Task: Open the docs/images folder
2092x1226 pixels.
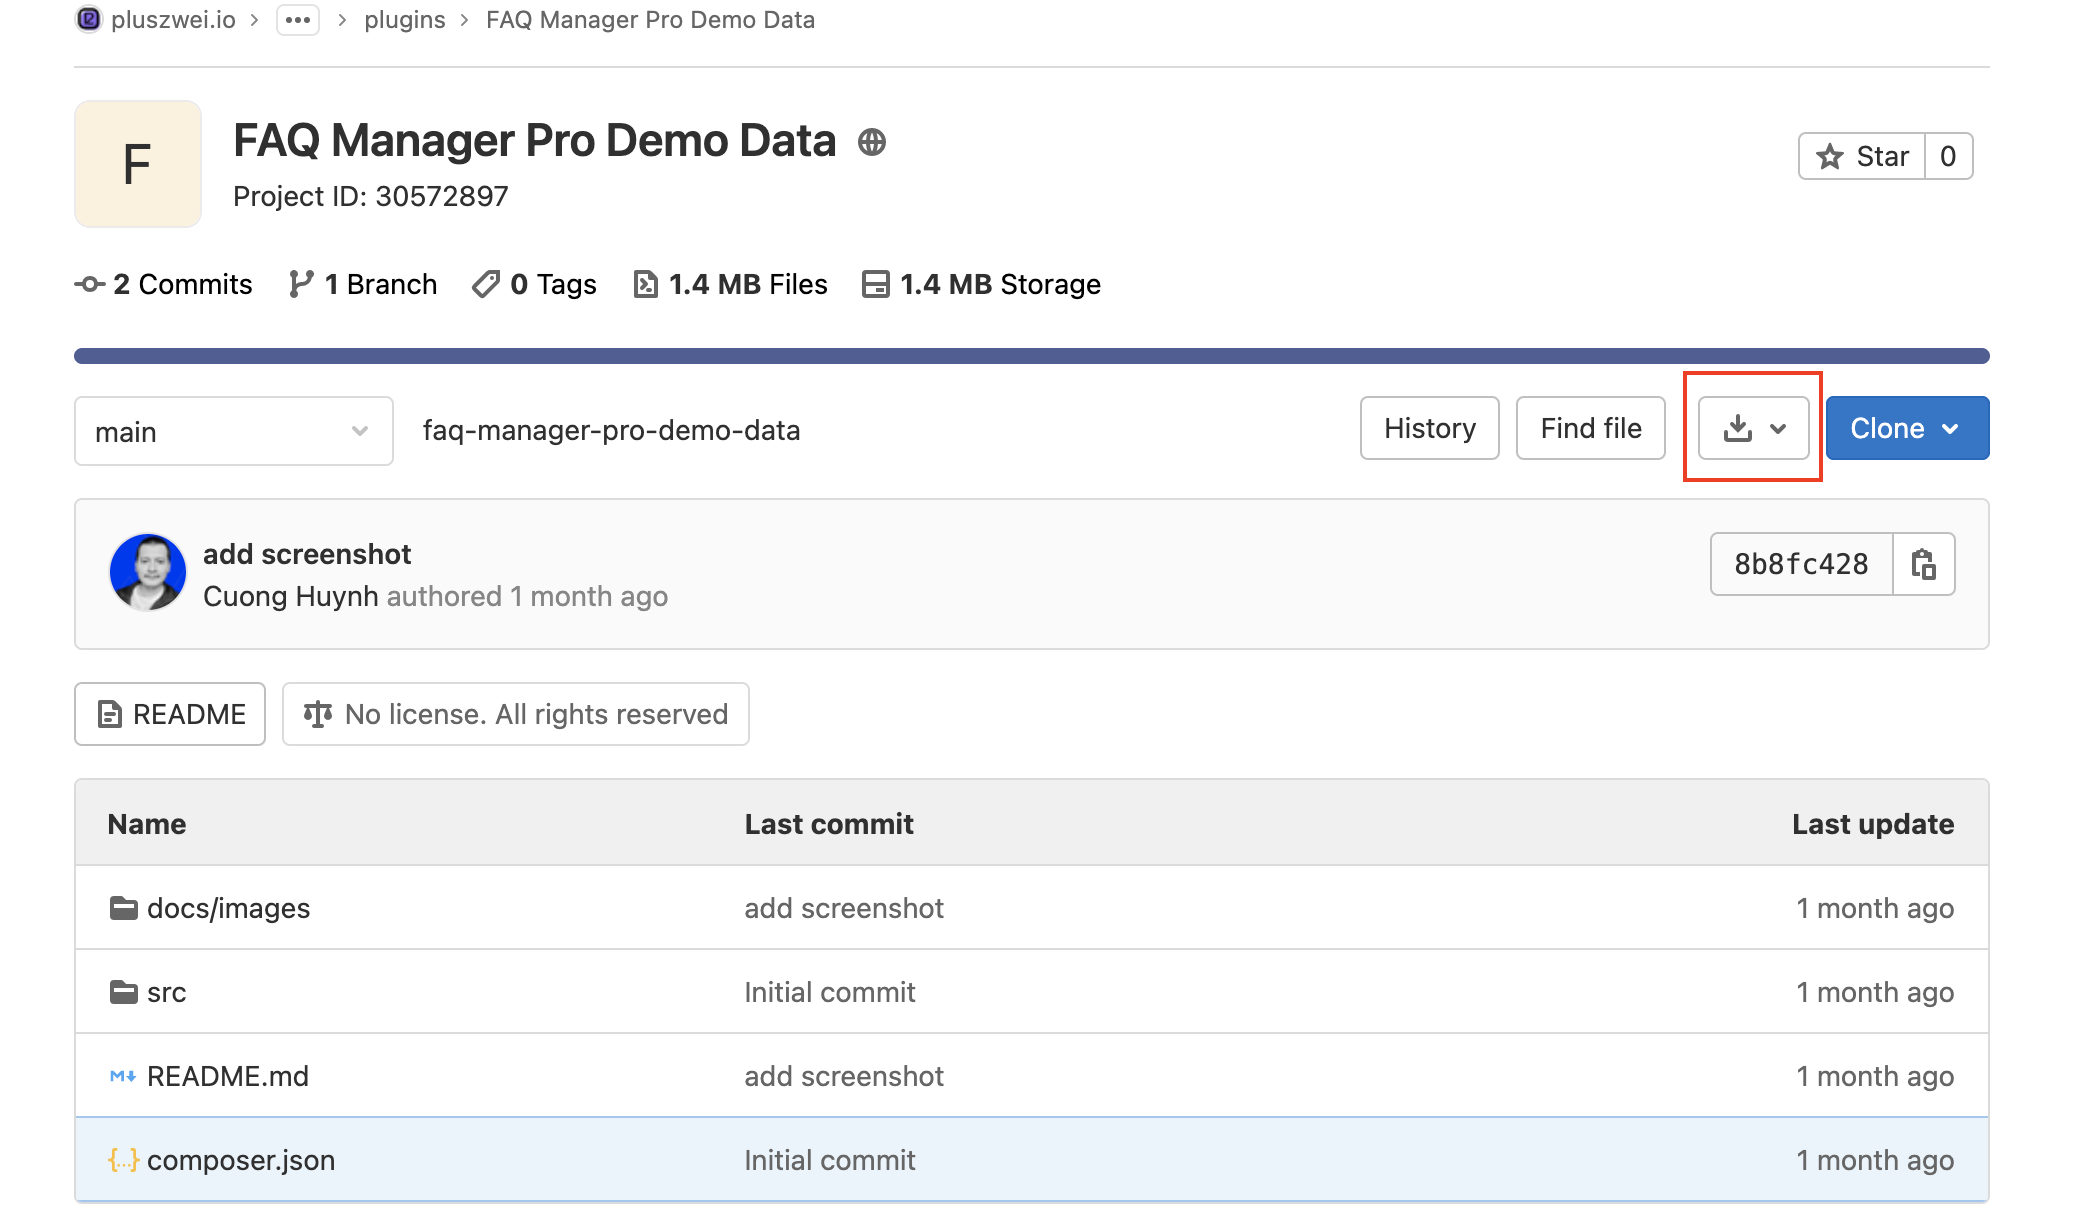Action: click(x=228, y=908)
